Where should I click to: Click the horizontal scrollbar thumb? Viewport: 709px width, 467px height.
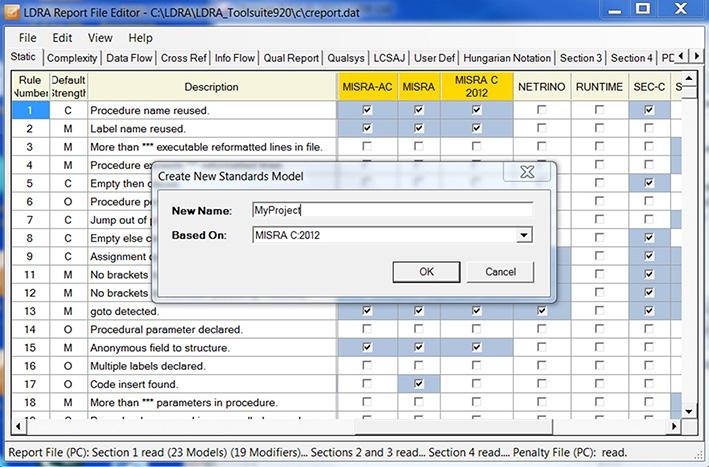click(454, 426)
